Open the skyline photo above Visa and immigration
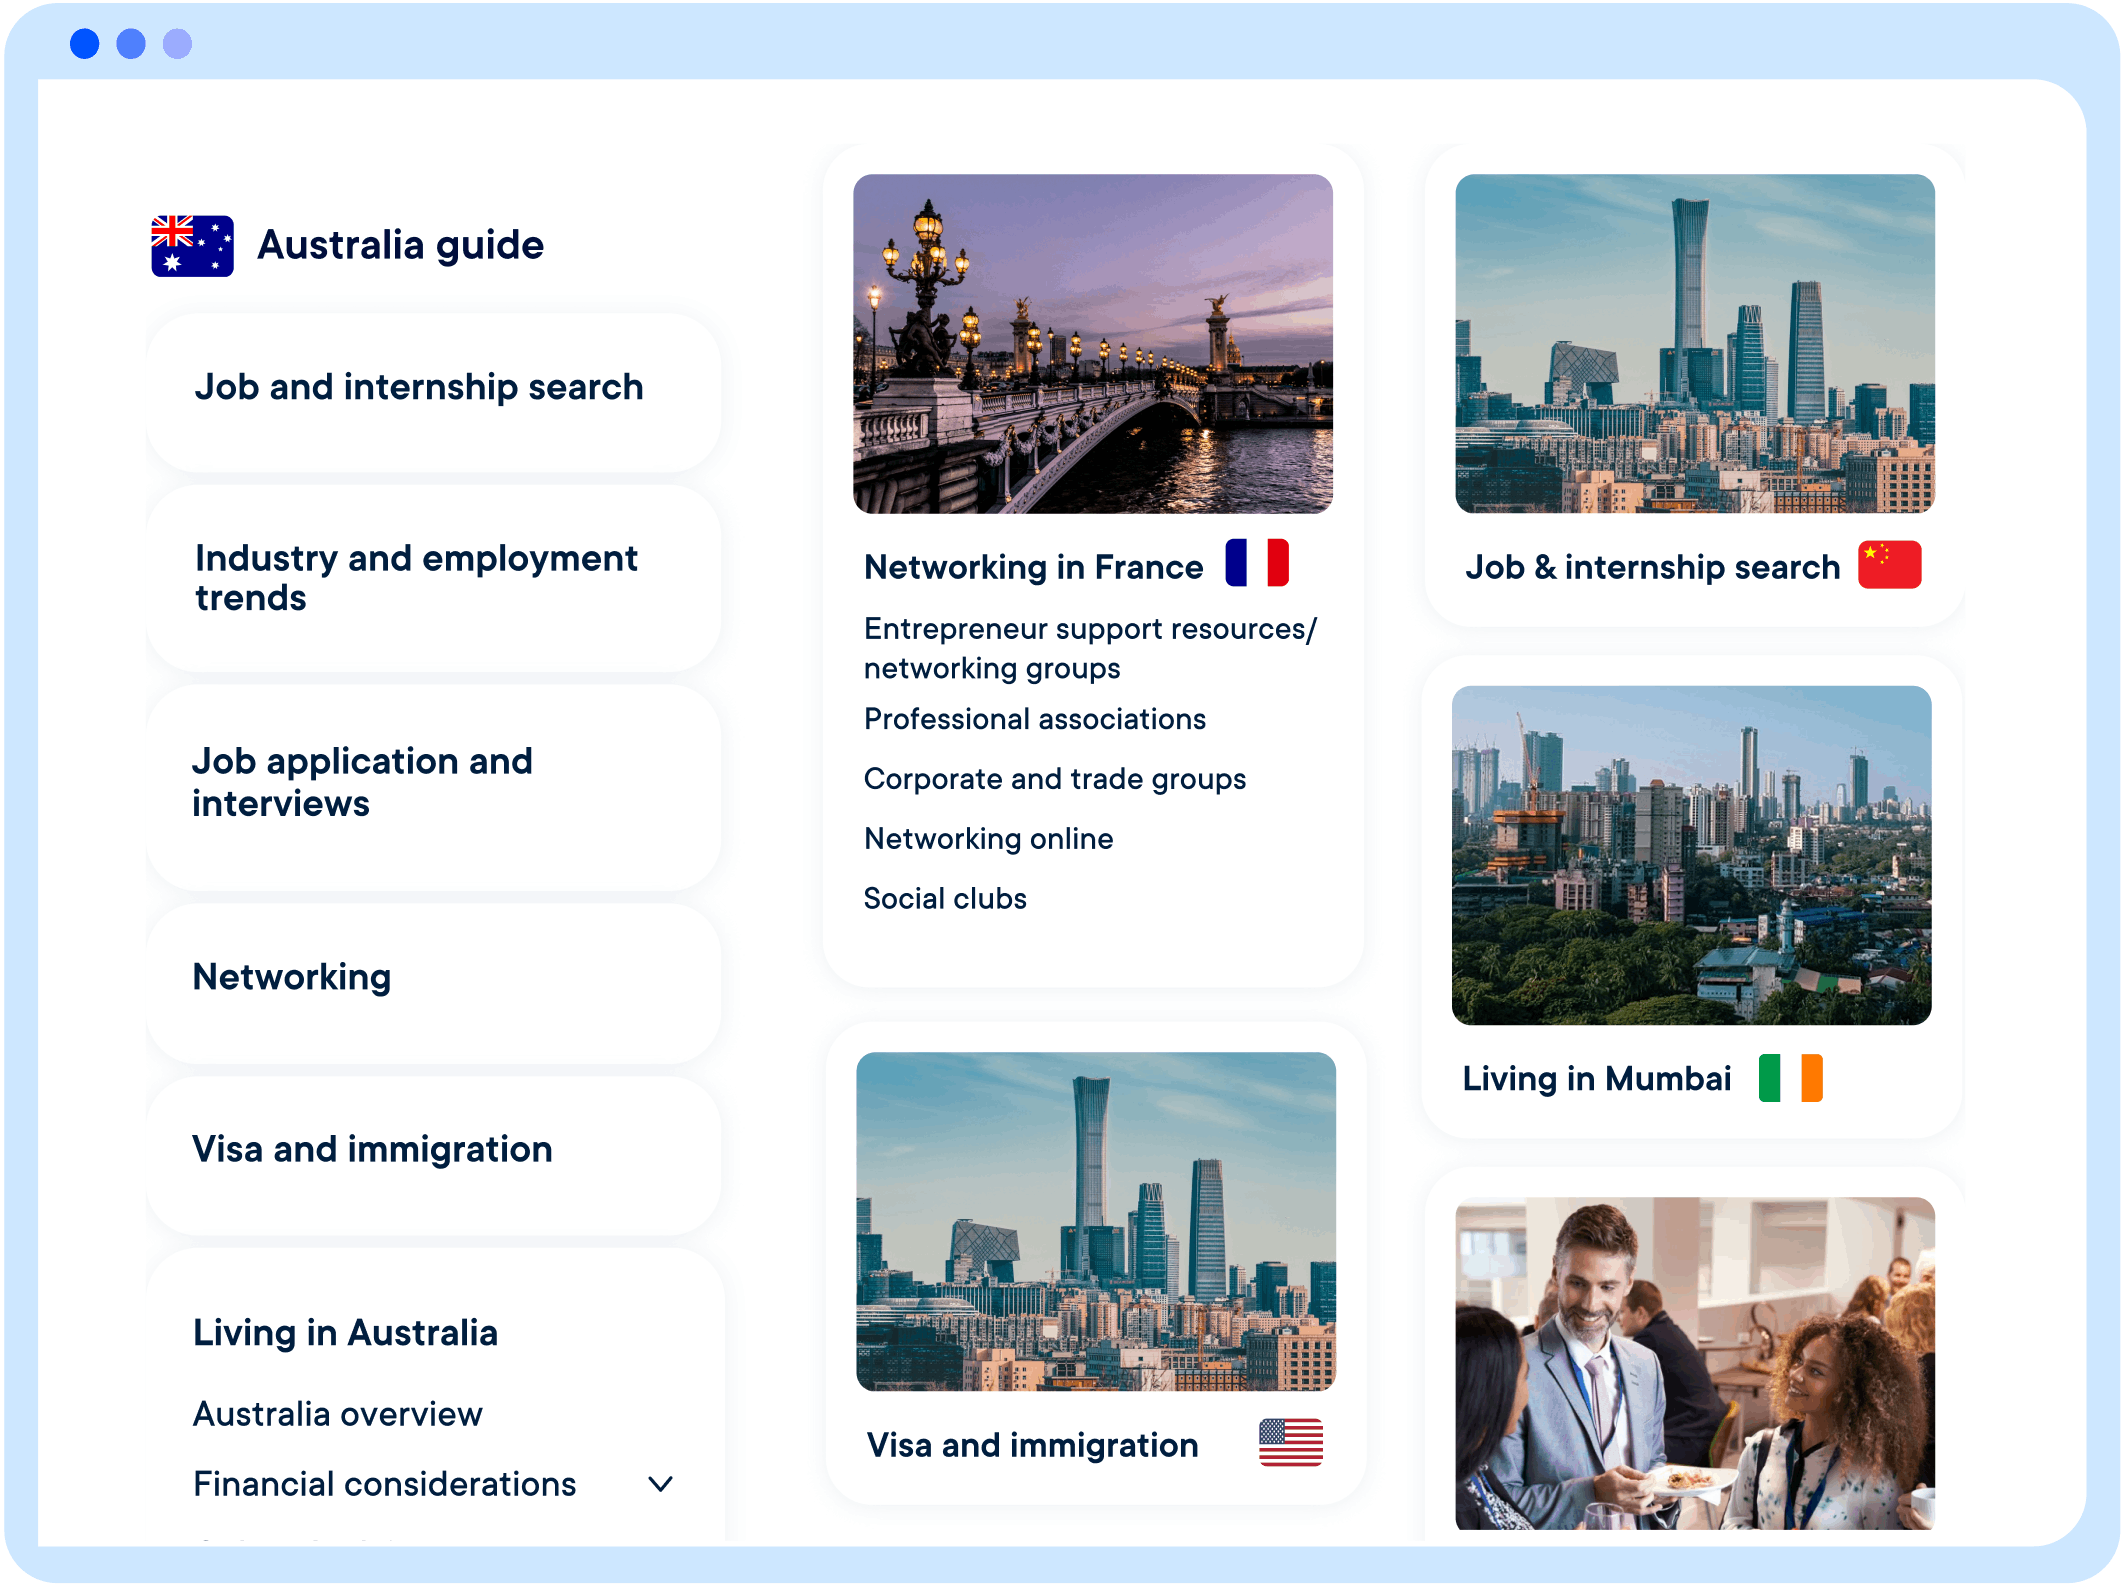 (x=1096, y=1221)
